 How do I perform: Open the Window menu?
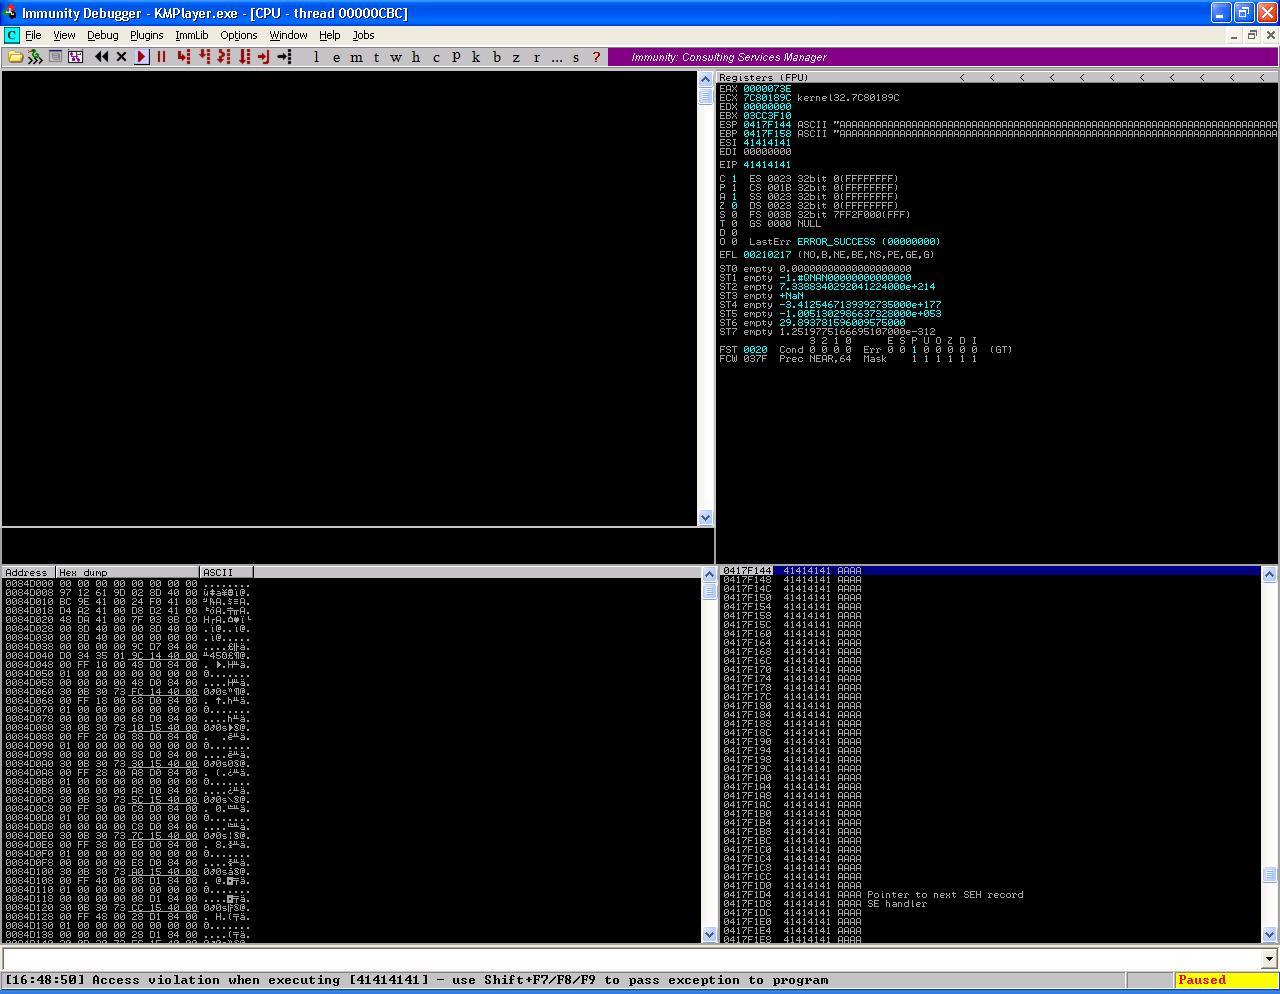pyautogui.click(x=288, y=35)
